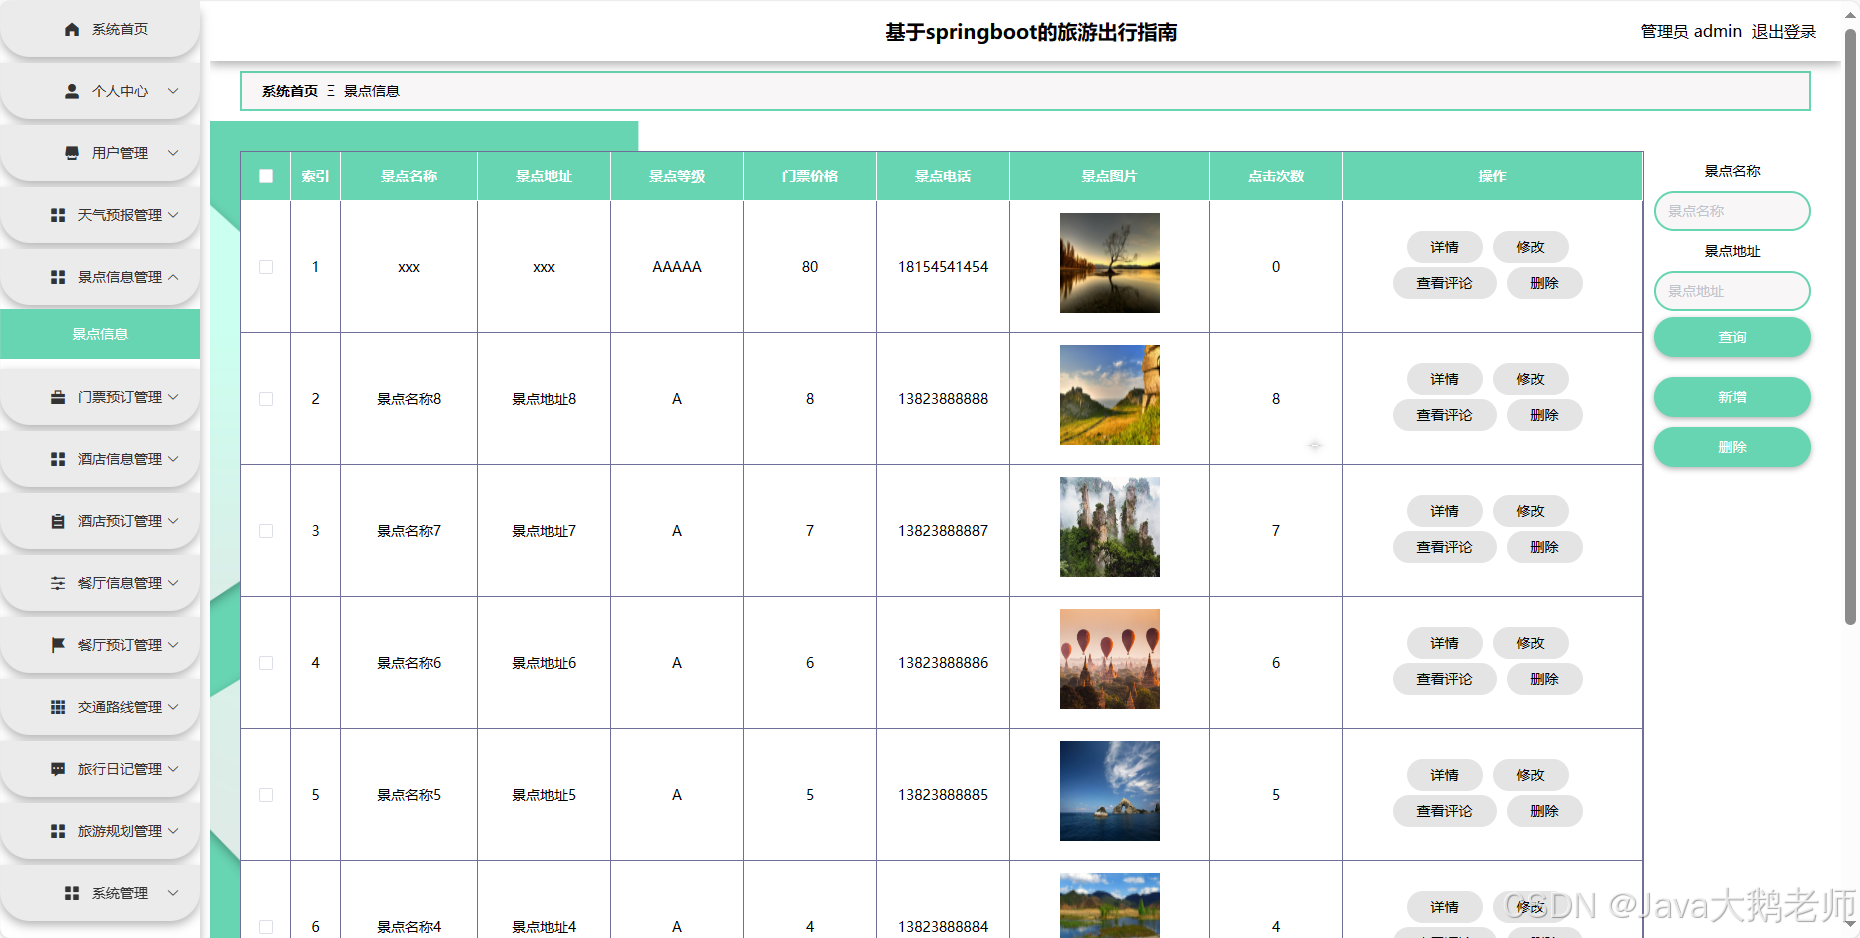This screenshot has height=938, width=1860.
Task: Toggle the select-all checkbox in table header
Action: (x=266, y=176)
